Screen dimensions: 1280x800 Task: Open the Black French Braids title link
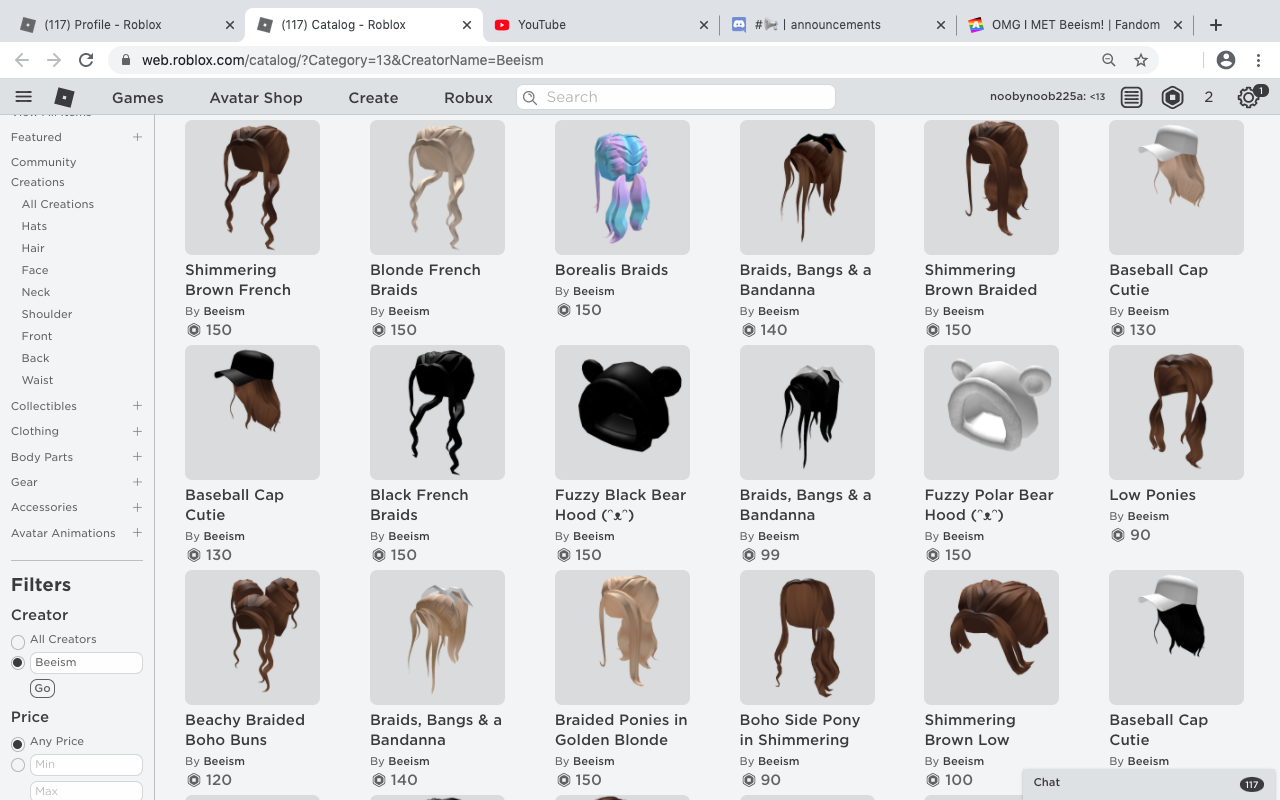(419, 505)
